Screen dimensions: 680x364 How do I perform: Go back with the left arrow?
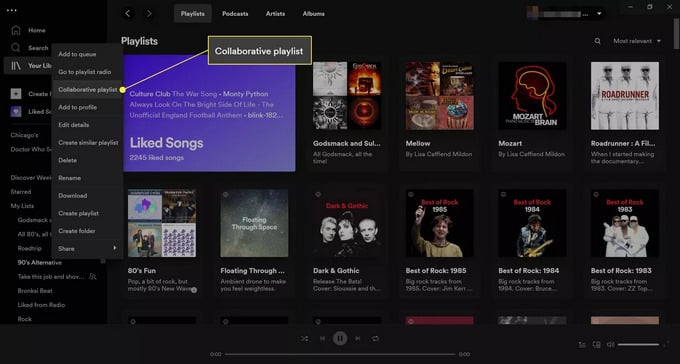pos(128,13)
